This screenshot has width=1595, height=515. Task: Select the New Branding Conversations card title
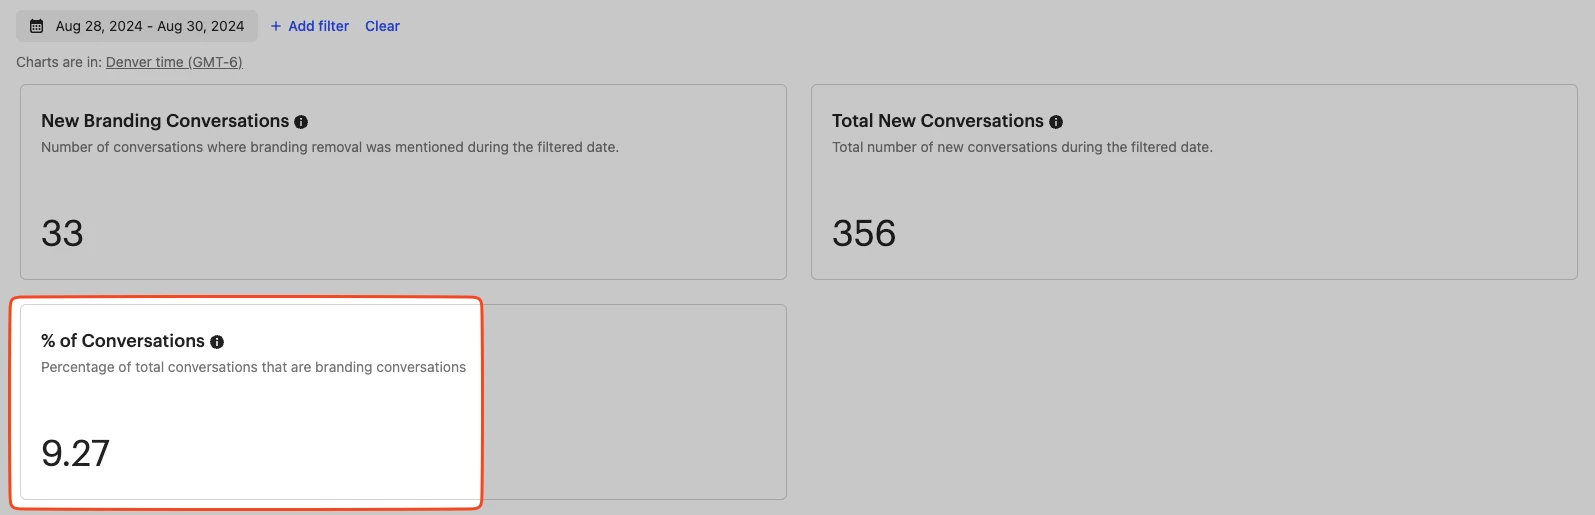pyautogui.click(x=165, y=121)
